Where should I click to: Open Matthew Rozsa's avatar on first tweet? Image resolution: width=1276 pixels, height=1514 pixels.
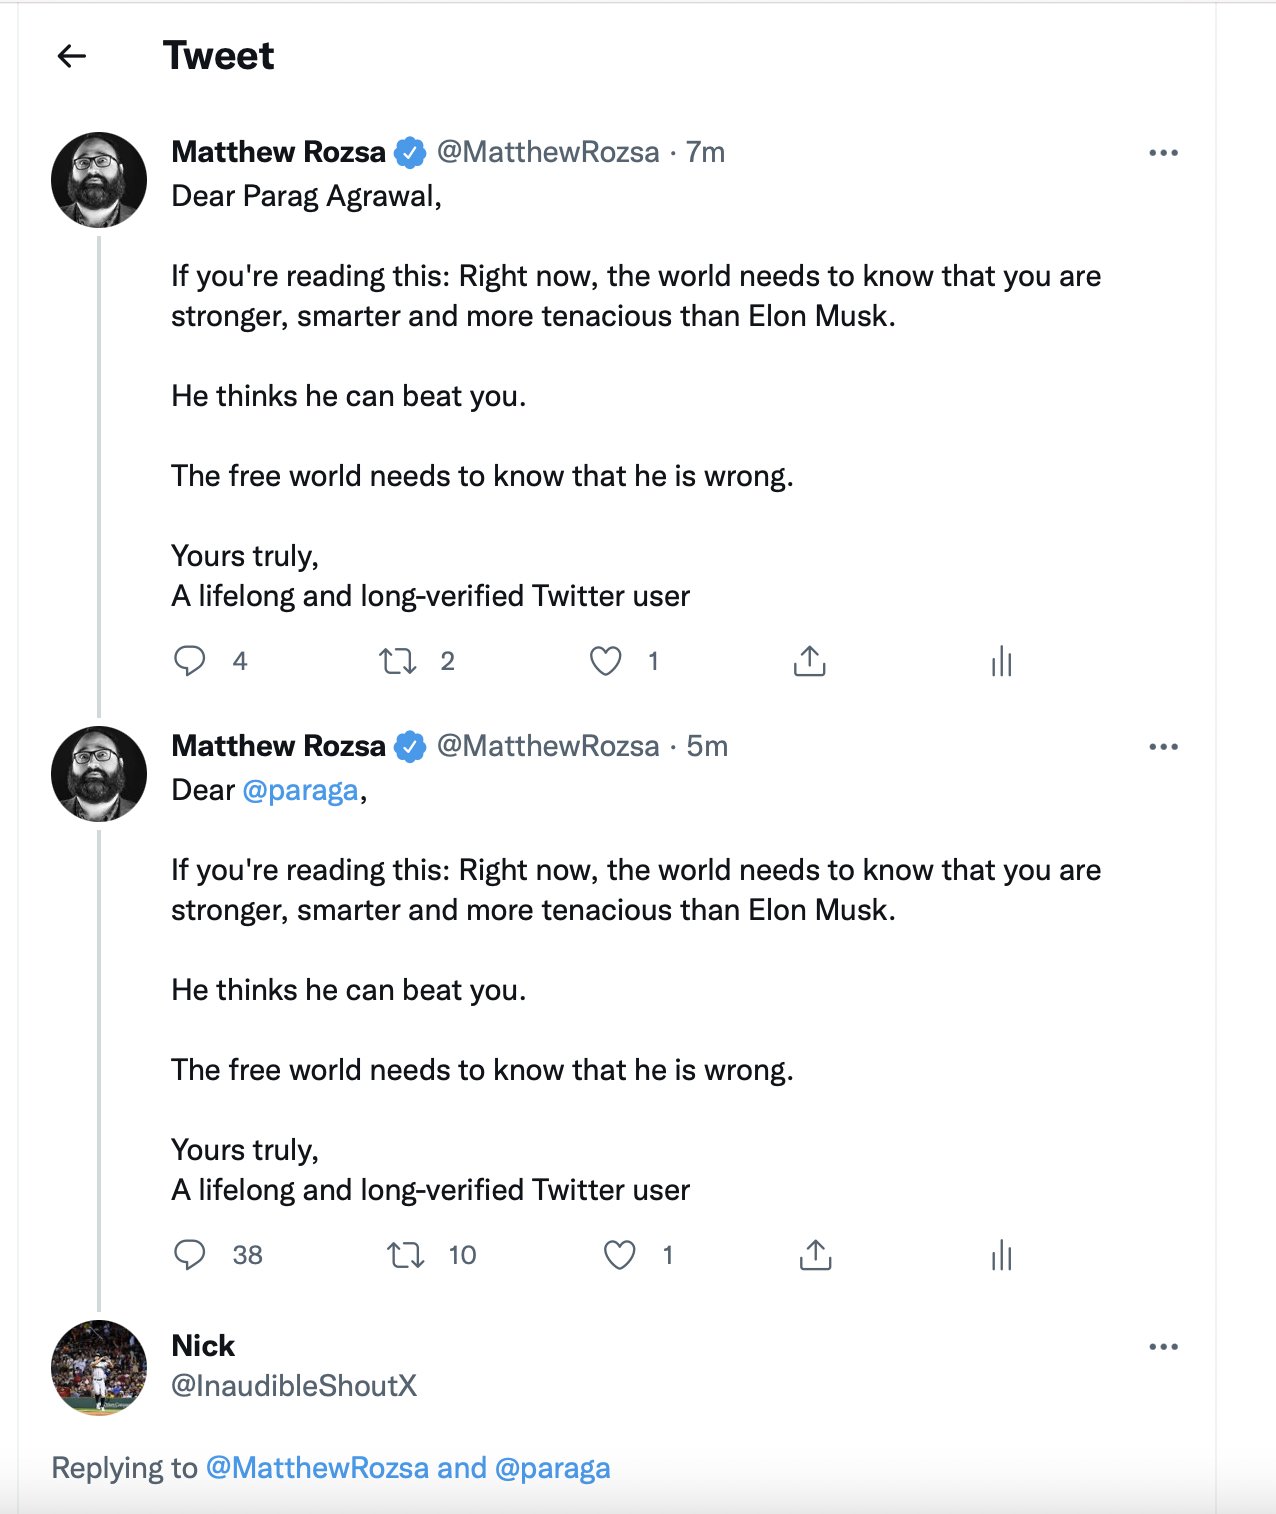(x=99, y=180)
